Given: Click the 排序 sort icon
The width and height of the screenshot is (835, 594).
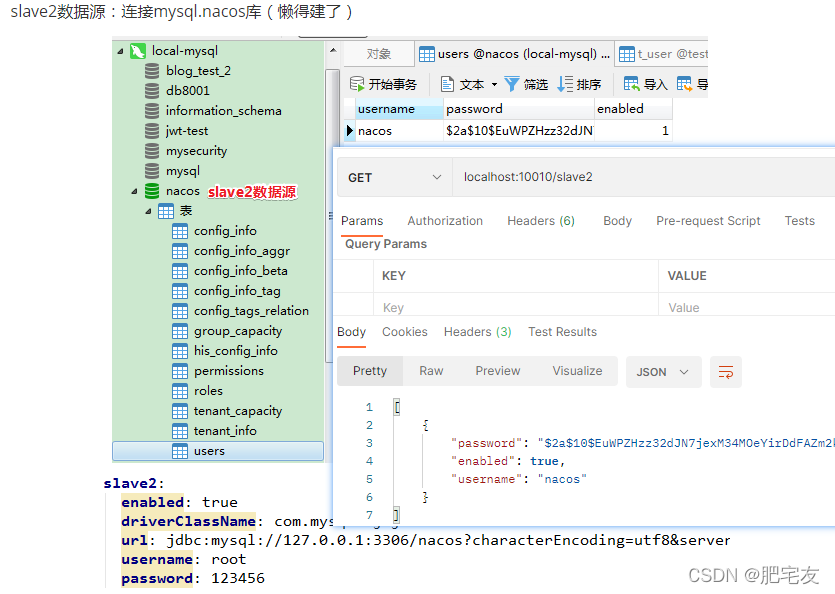Looking at the screenshot, I should coord(565,84).
